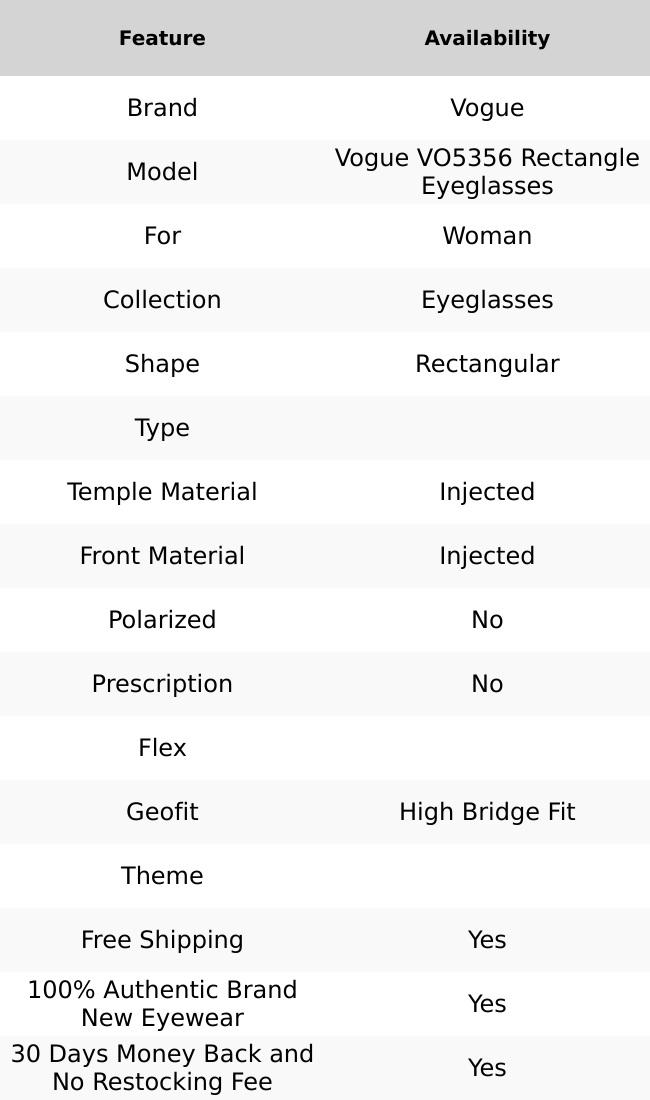Select the Front Material label
The width and height of the screenshot is (650, 1100).
(x=162, y=556)
